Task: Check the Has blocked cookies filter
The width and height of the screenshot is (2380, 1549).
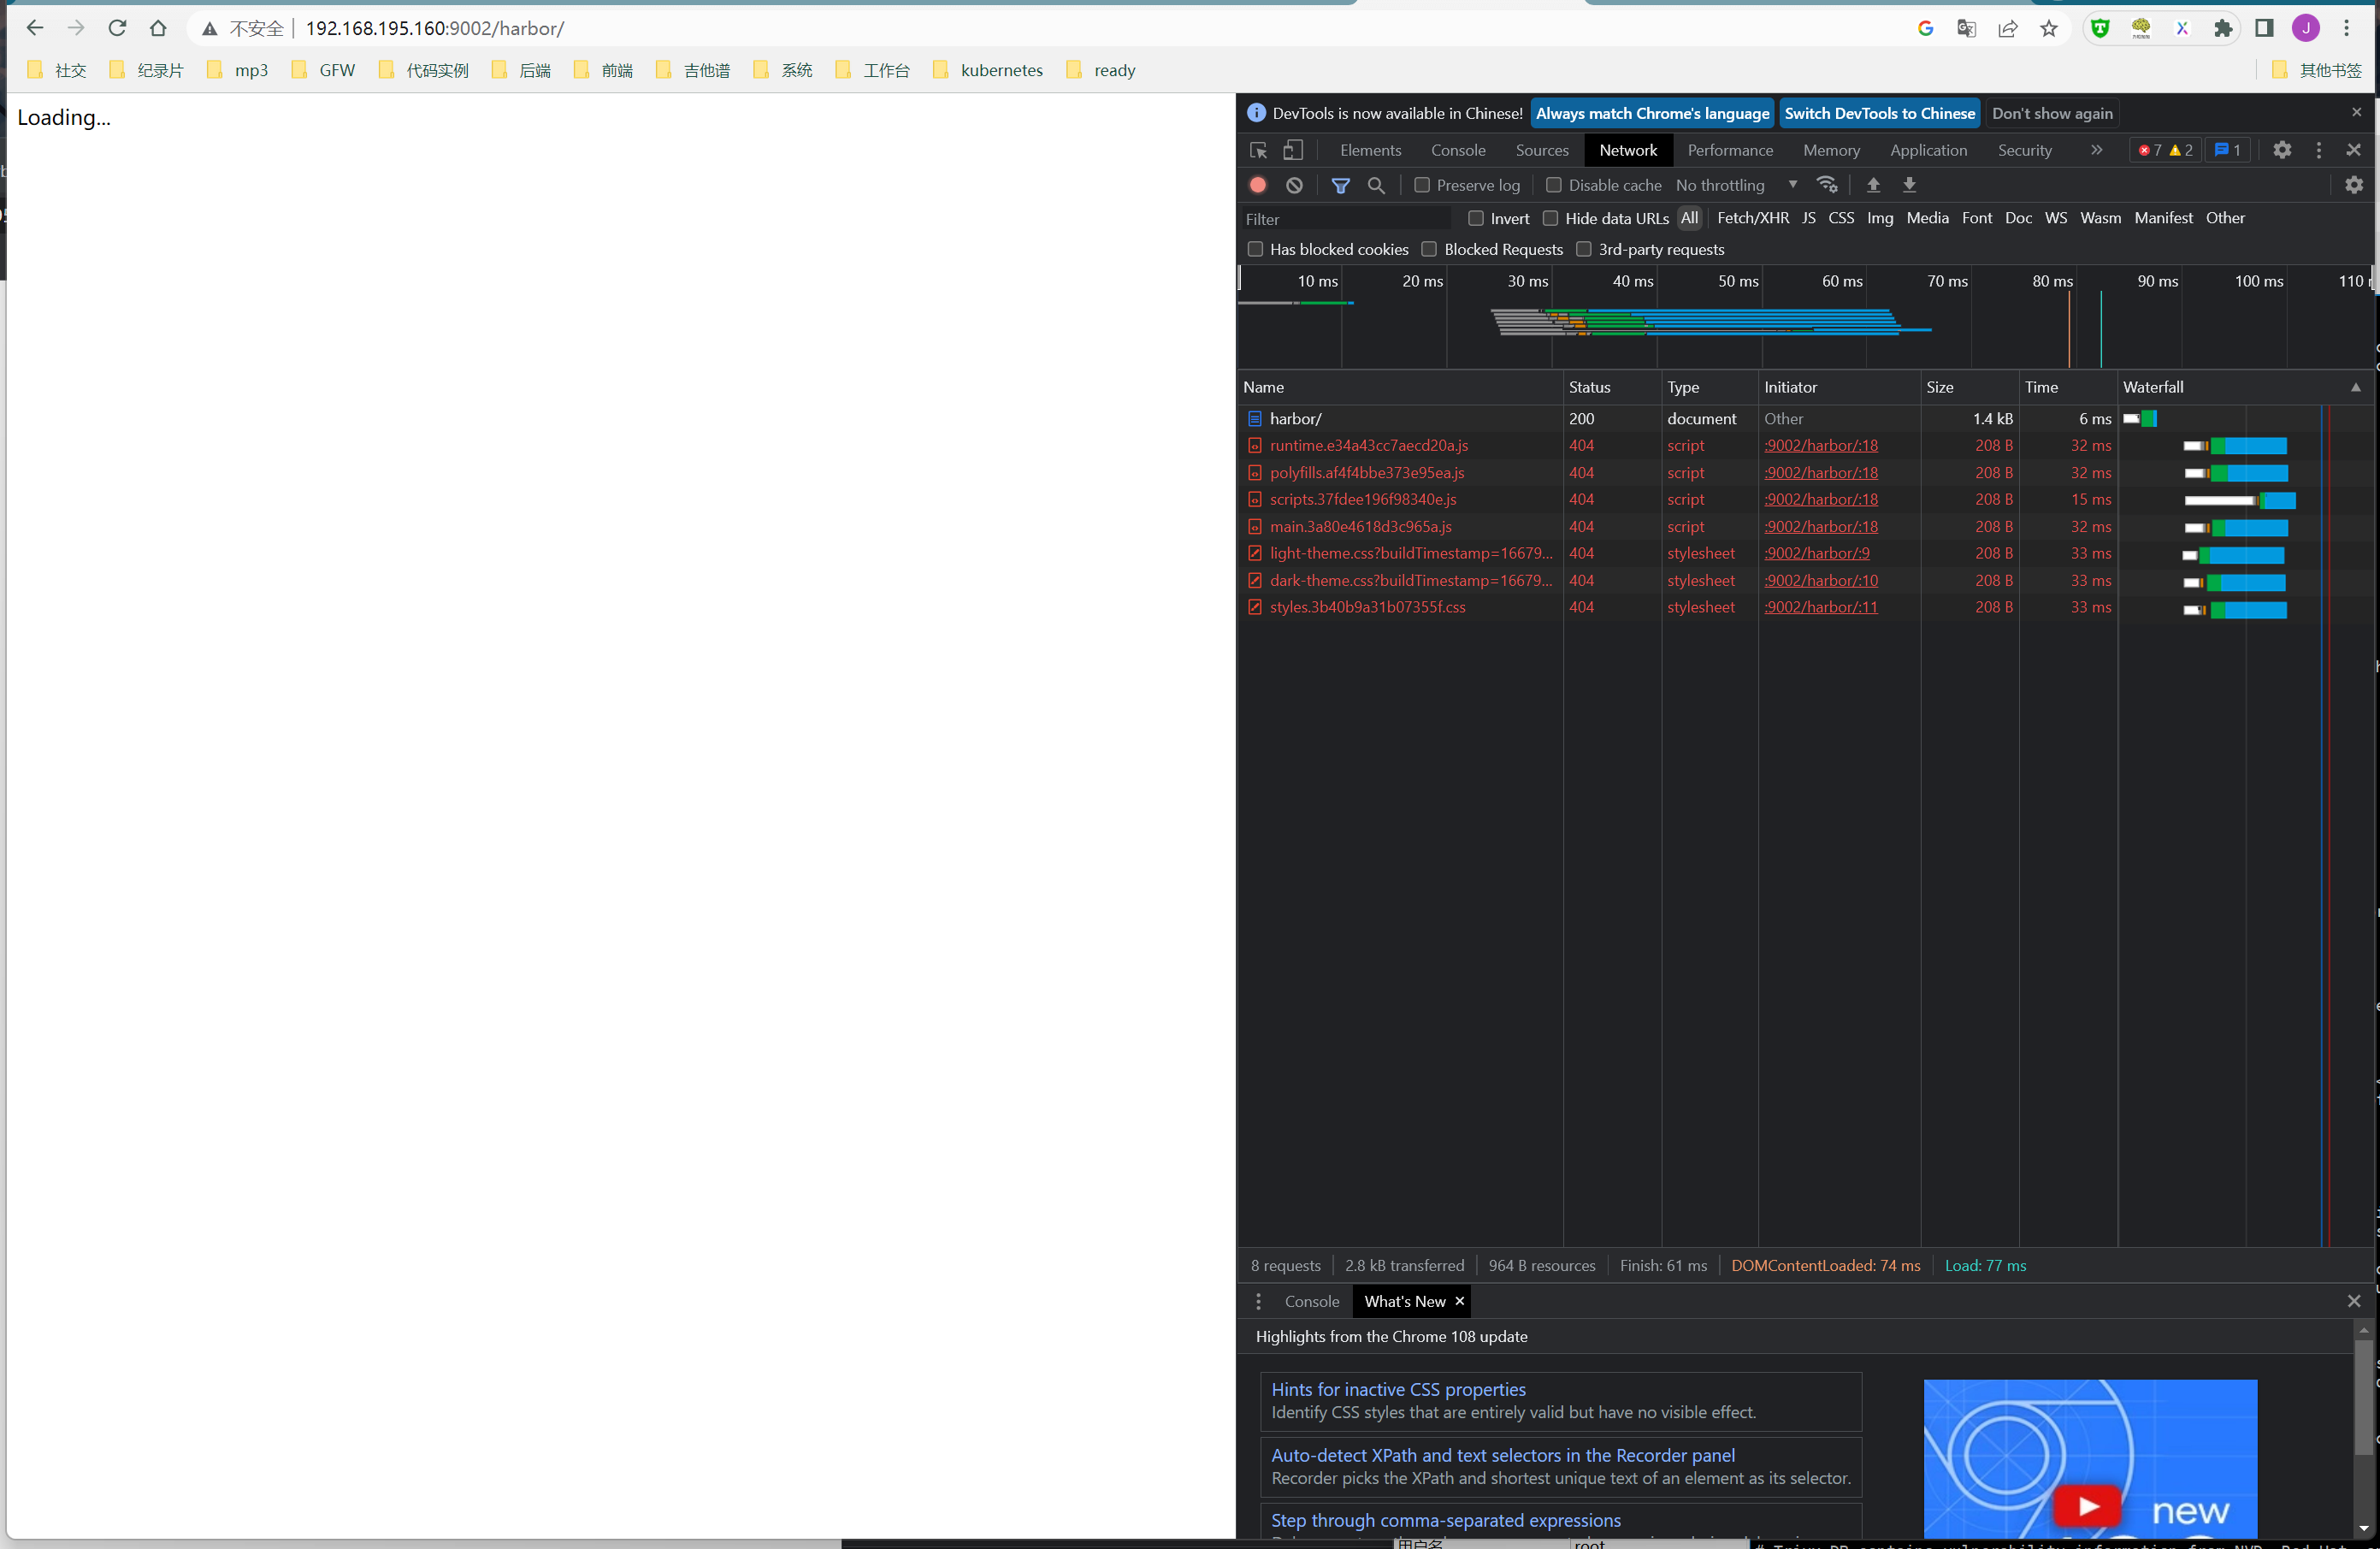Action: [1256, 249]
